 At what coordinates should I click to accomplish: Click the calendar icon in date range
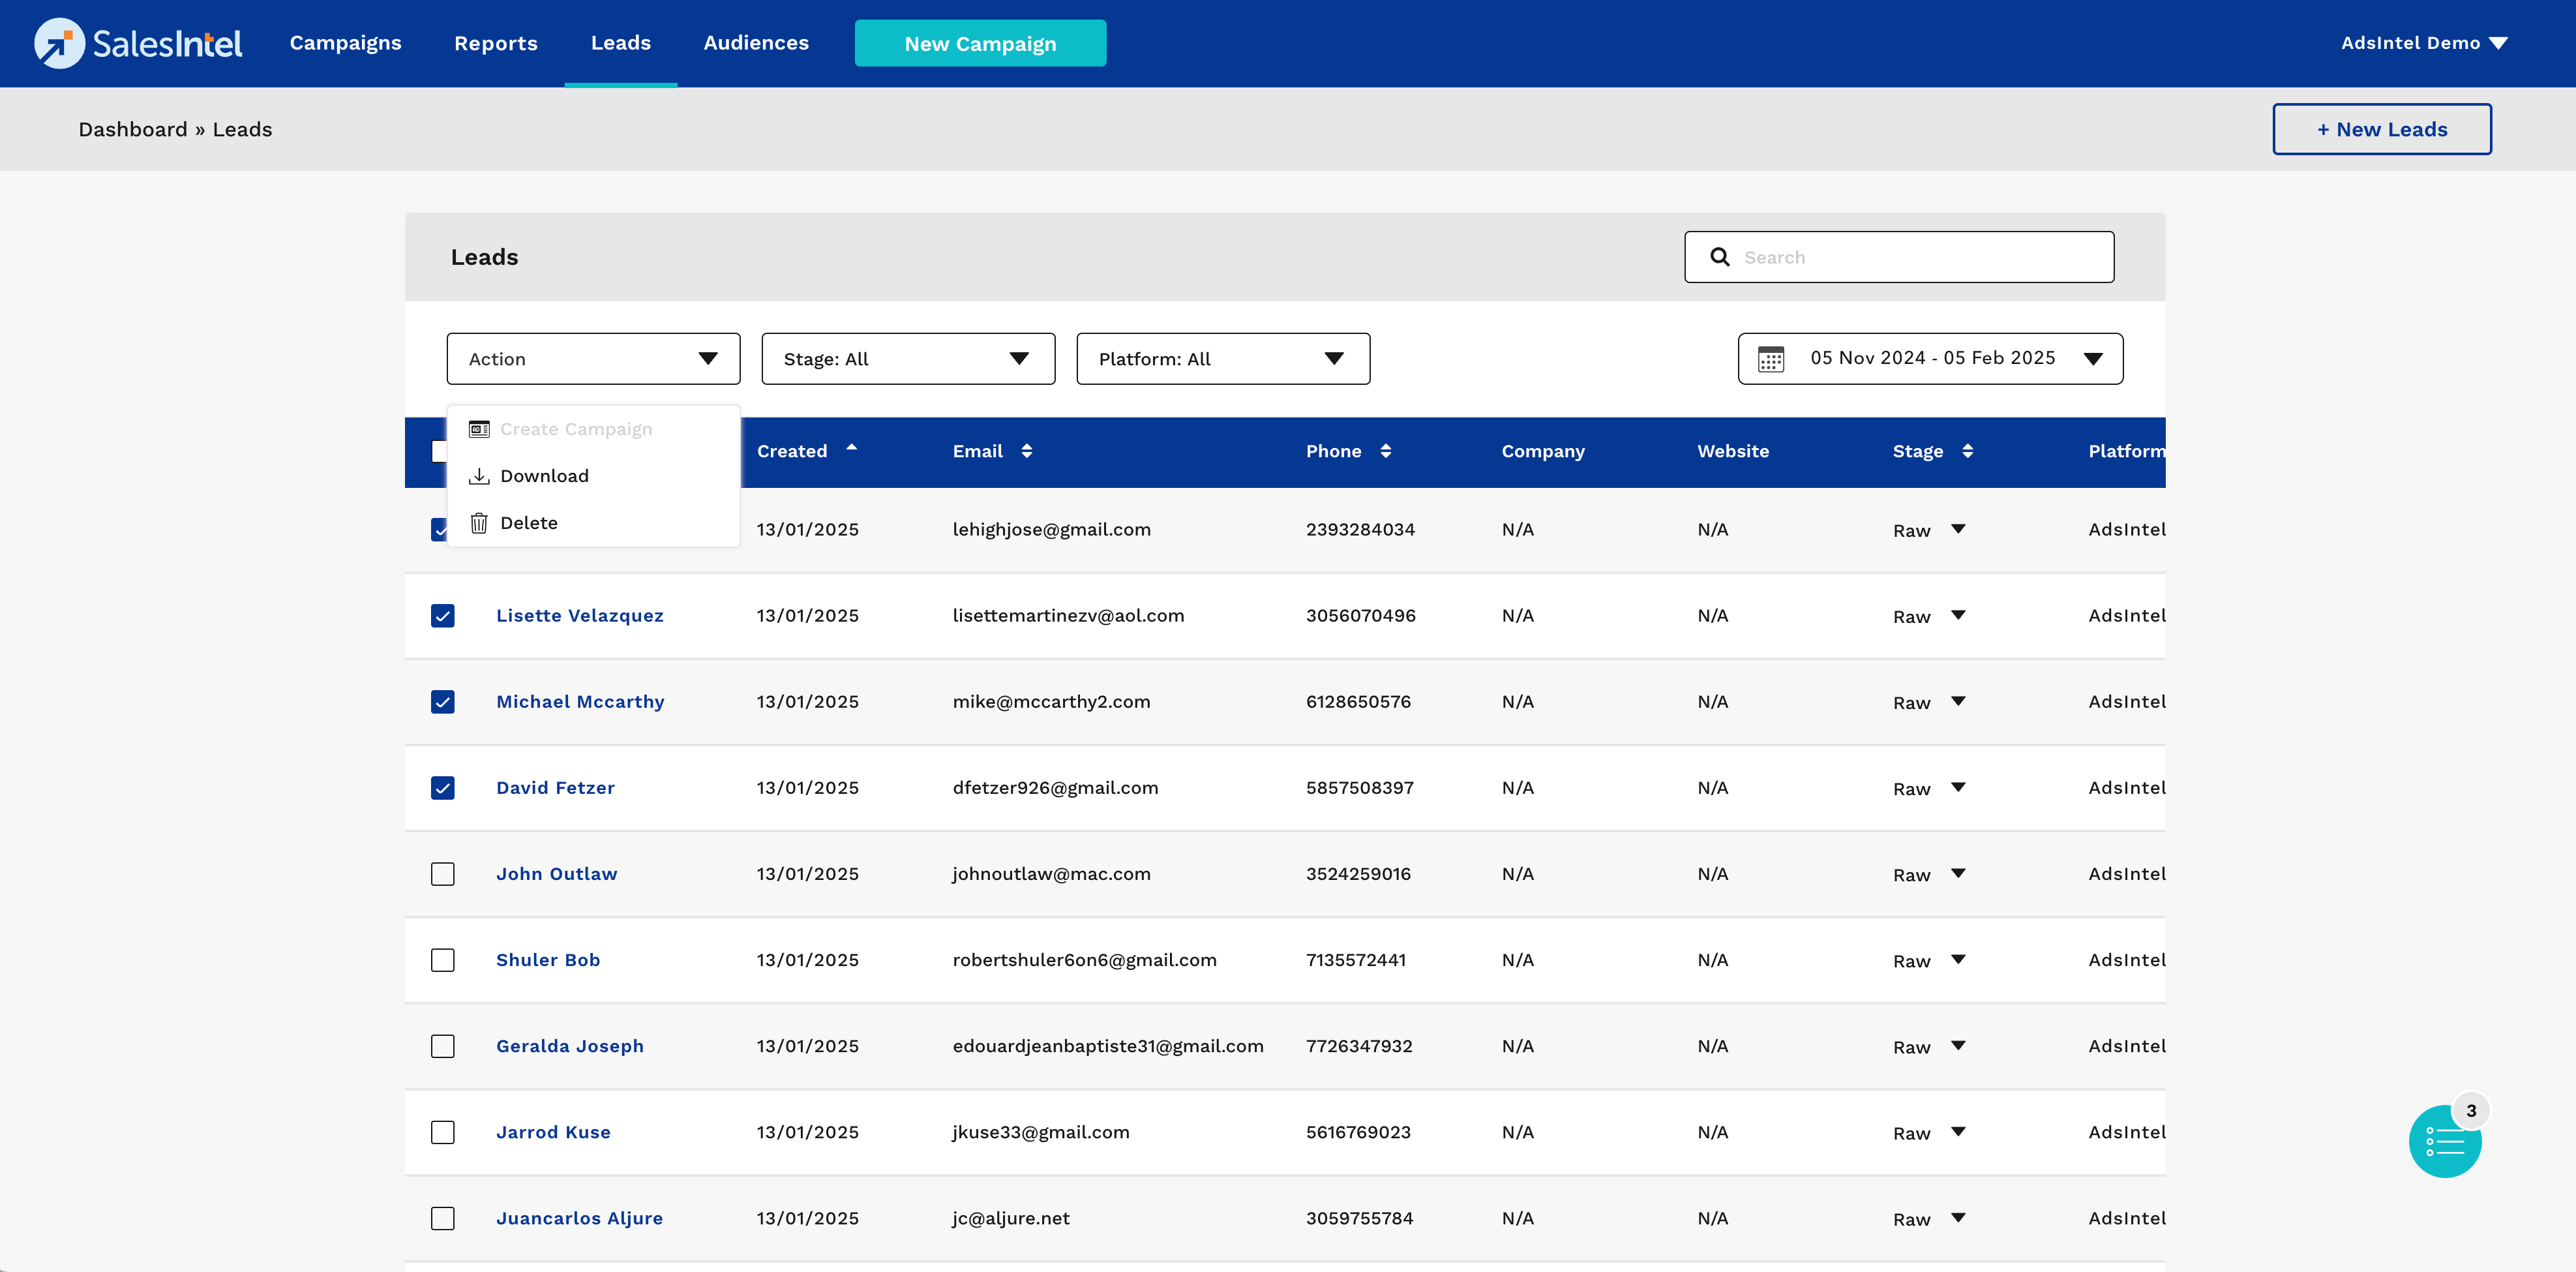(x=1770, y=359)
